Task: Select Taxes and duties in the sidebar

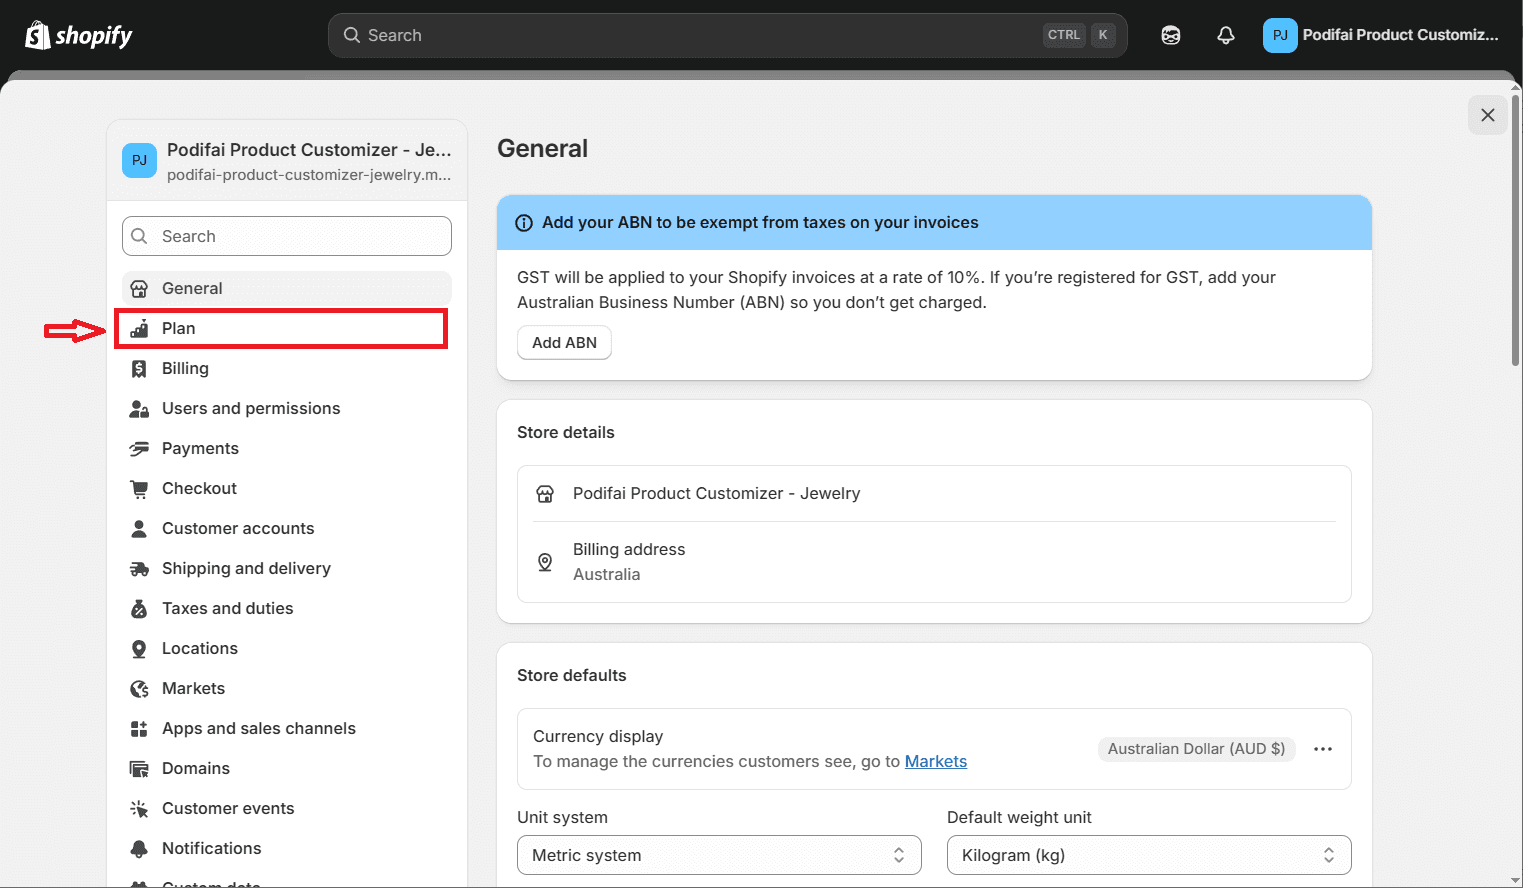Action: (227, 608)
